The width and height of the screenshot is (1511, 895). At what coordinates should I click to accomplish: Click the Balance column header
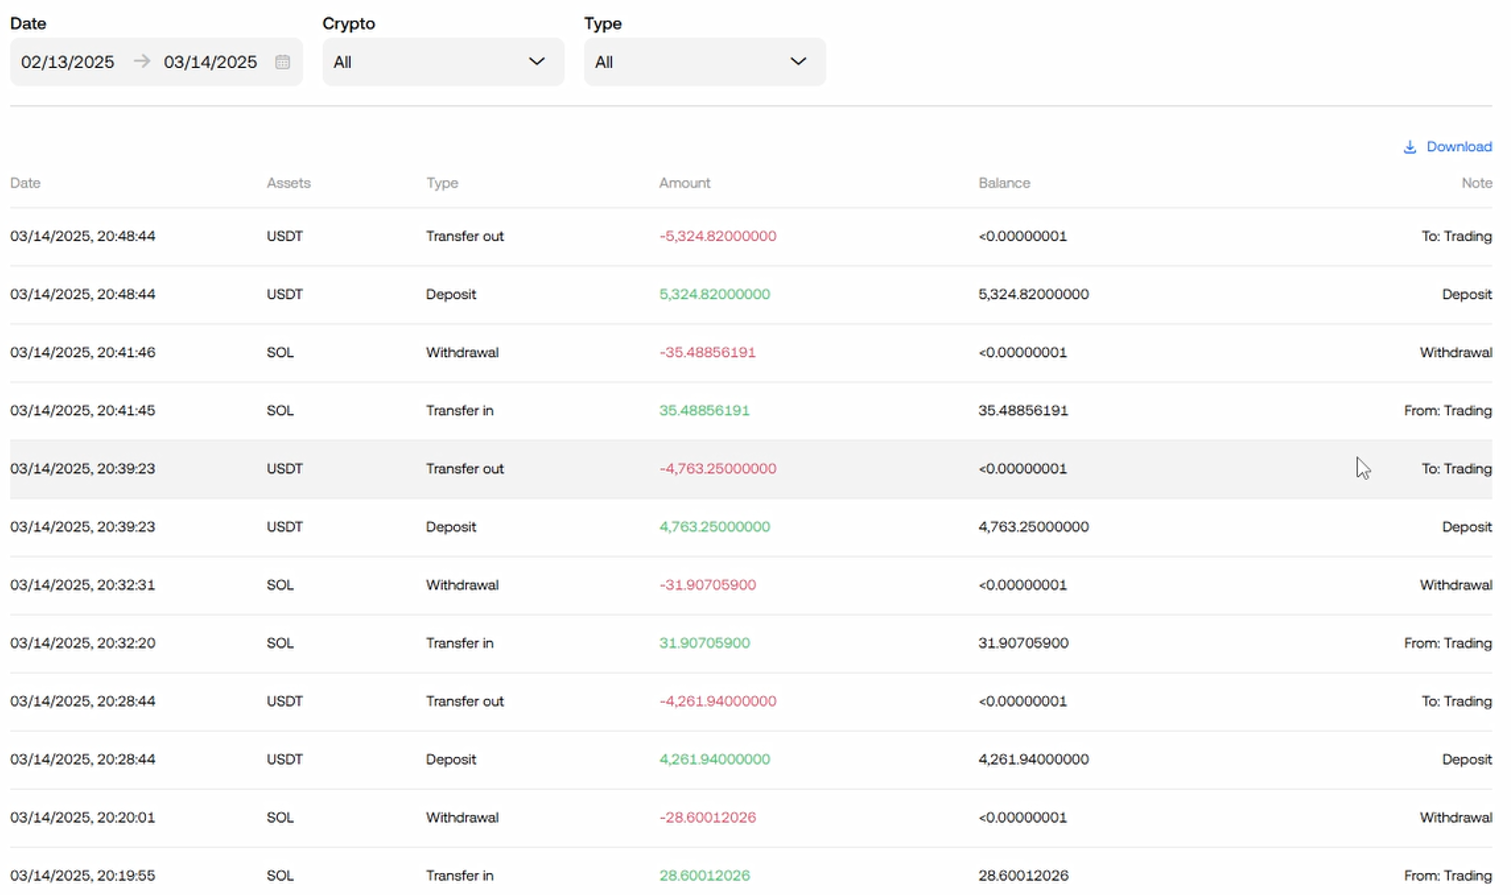tap(1004, 183)
